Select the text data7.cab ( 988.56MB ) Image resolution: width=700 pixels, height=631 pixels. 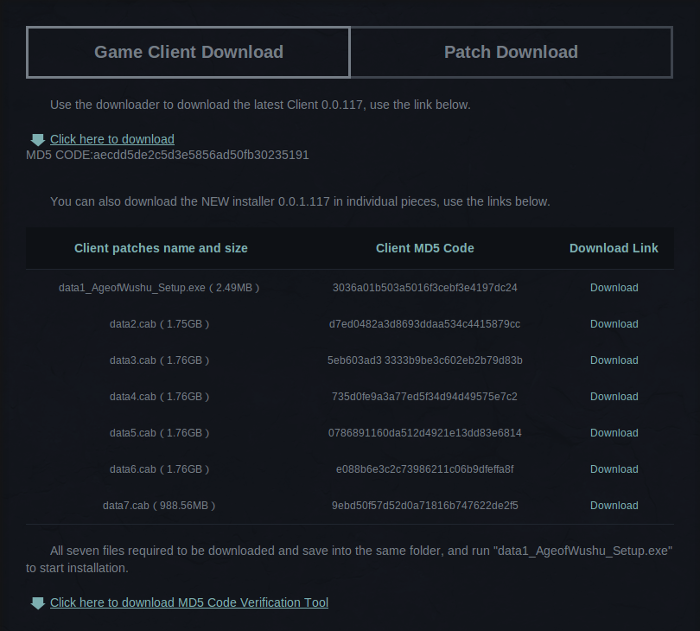(x=159, y=506)
